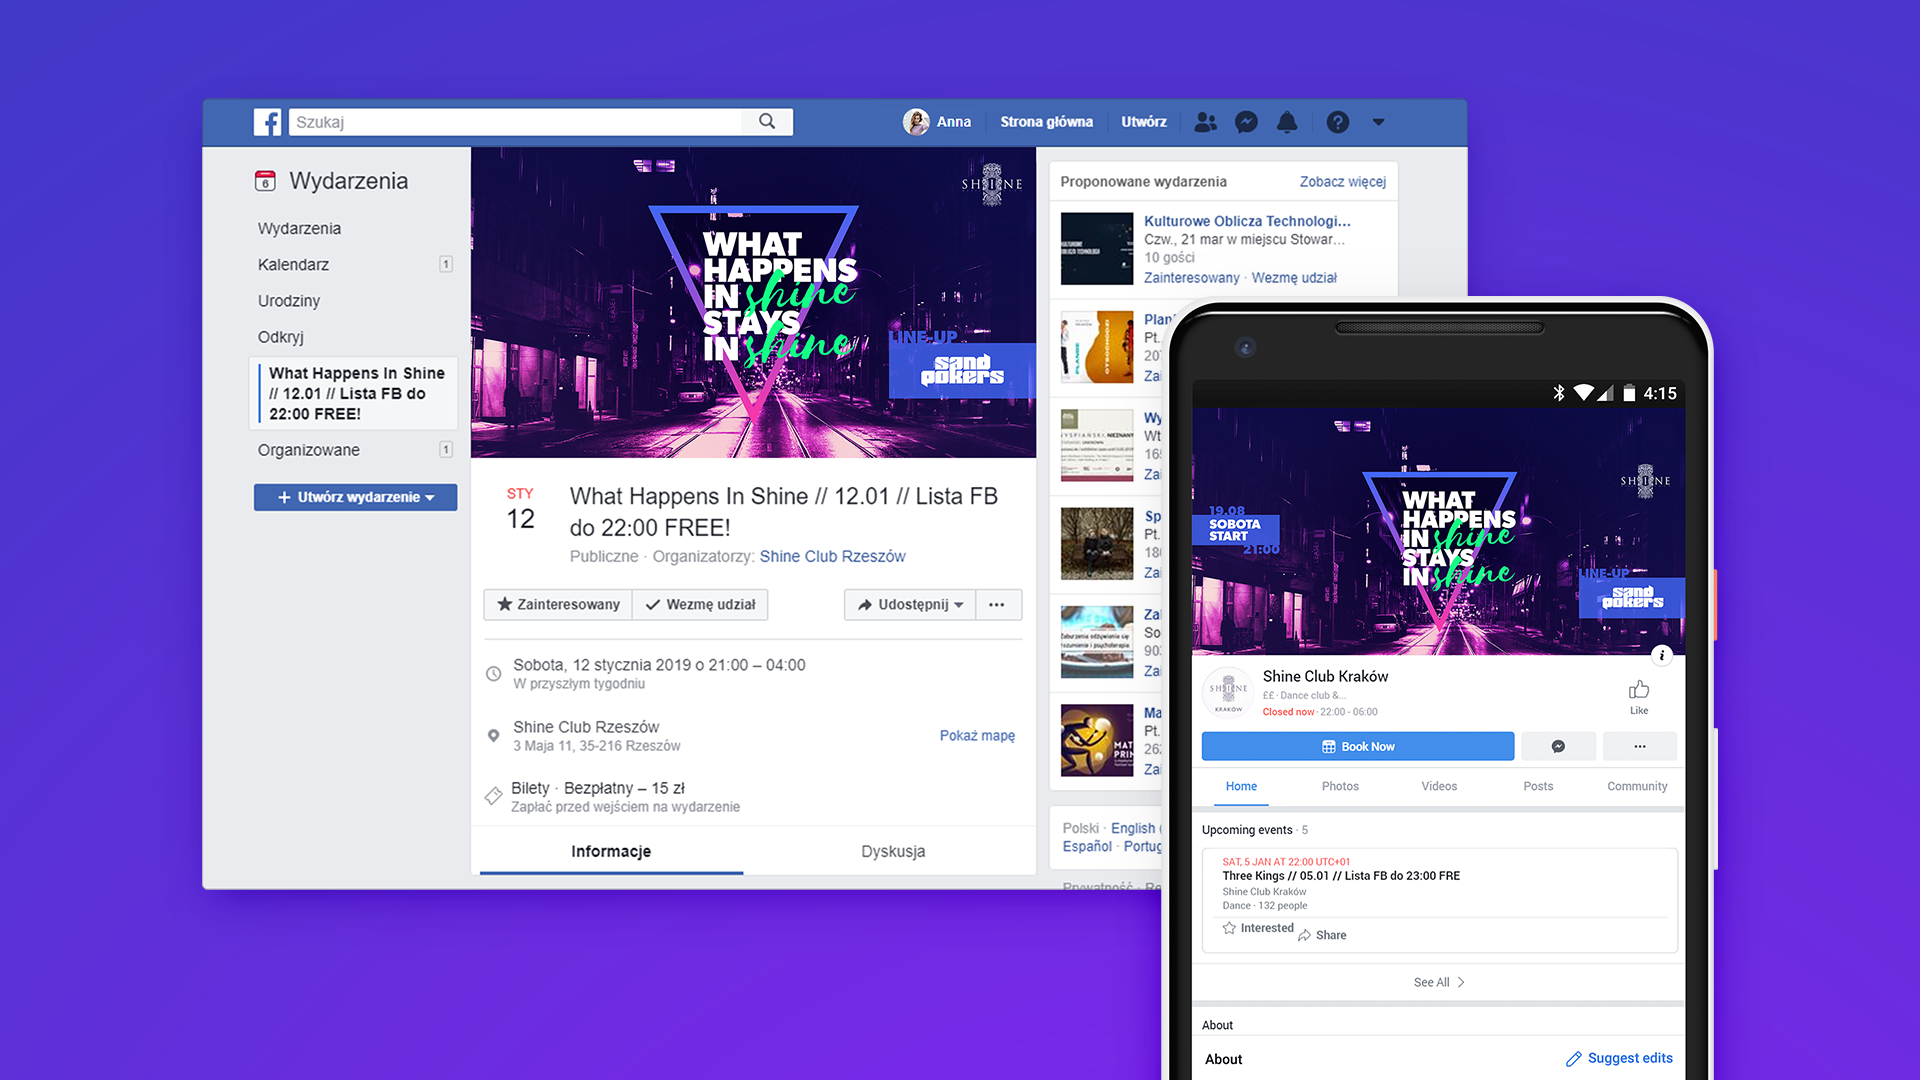1920x1080 pixels.
Task: Click Zobacz więcej link
Action: [x=1342, y=182]
